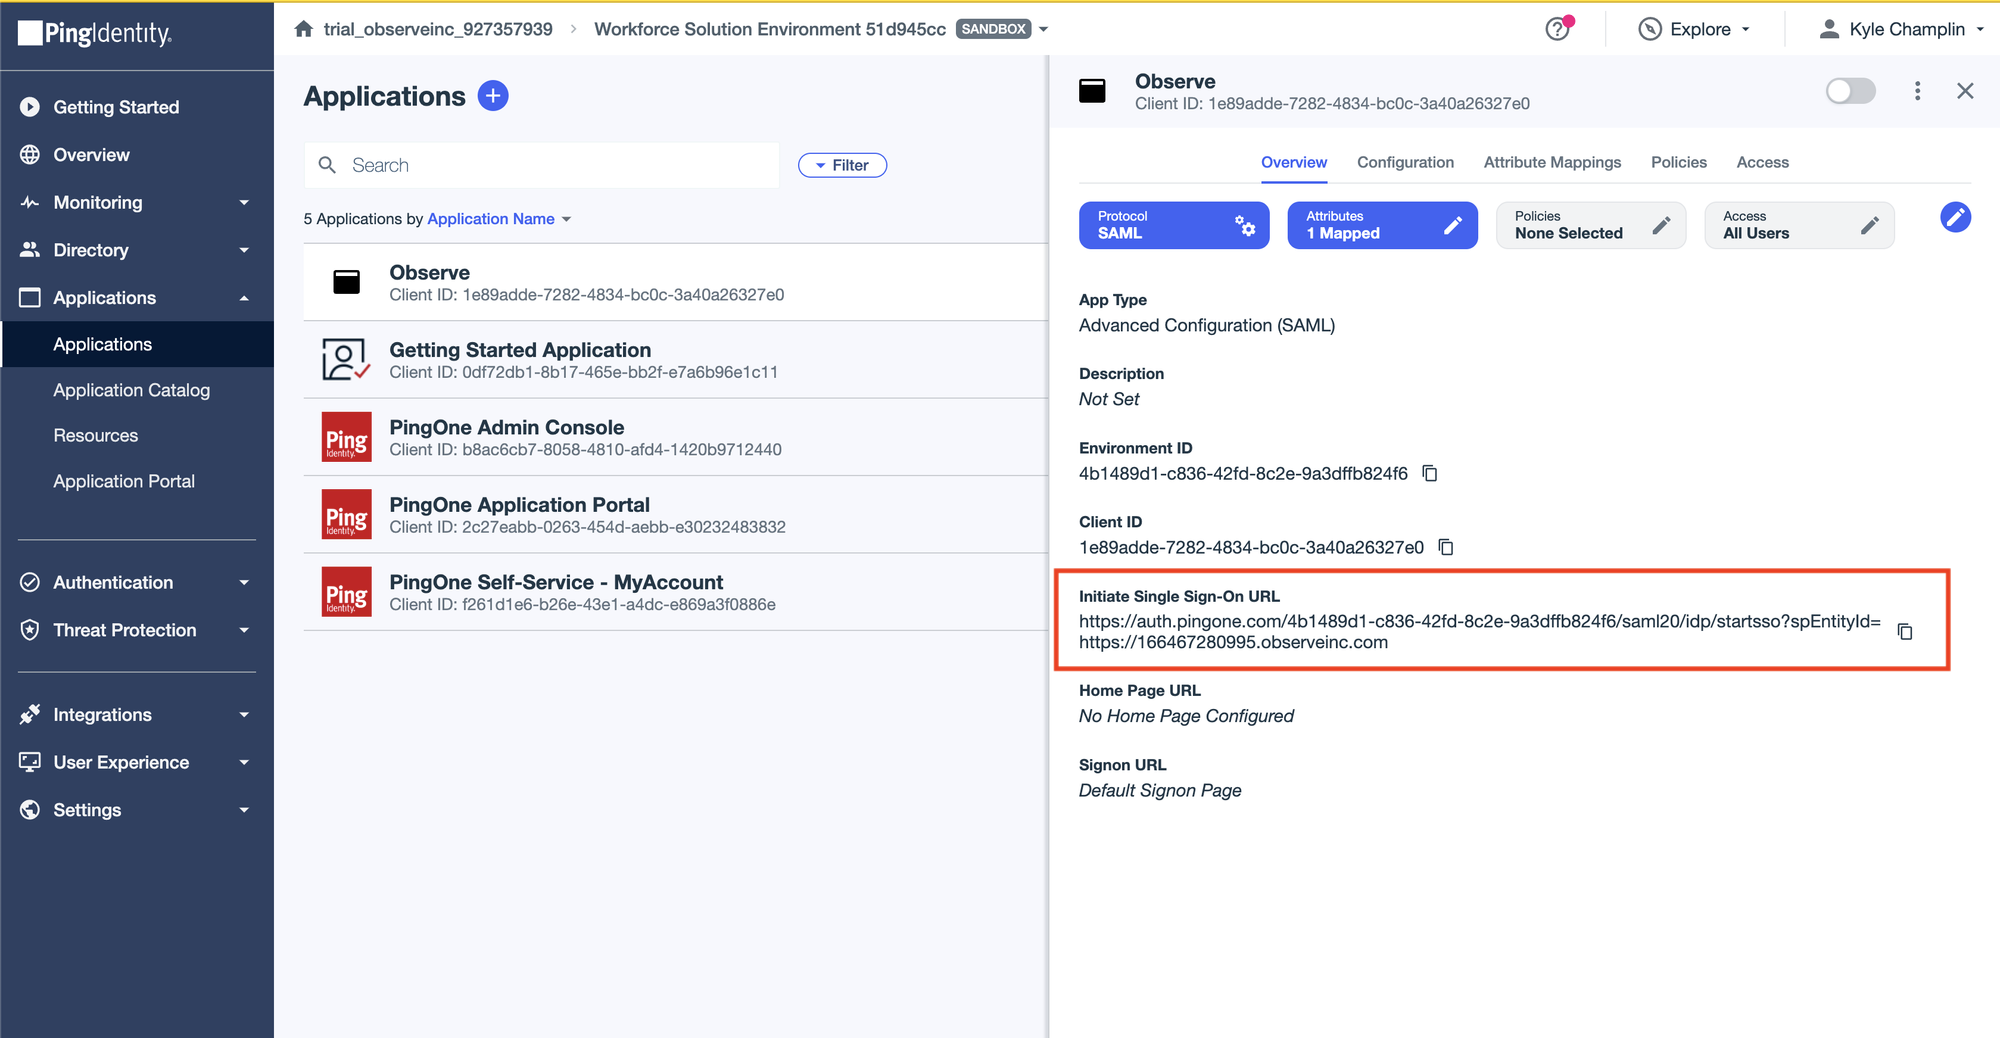Select the PingOne Admin Console row
The image size is (2000, 1038).
click(x=675, y=437)
